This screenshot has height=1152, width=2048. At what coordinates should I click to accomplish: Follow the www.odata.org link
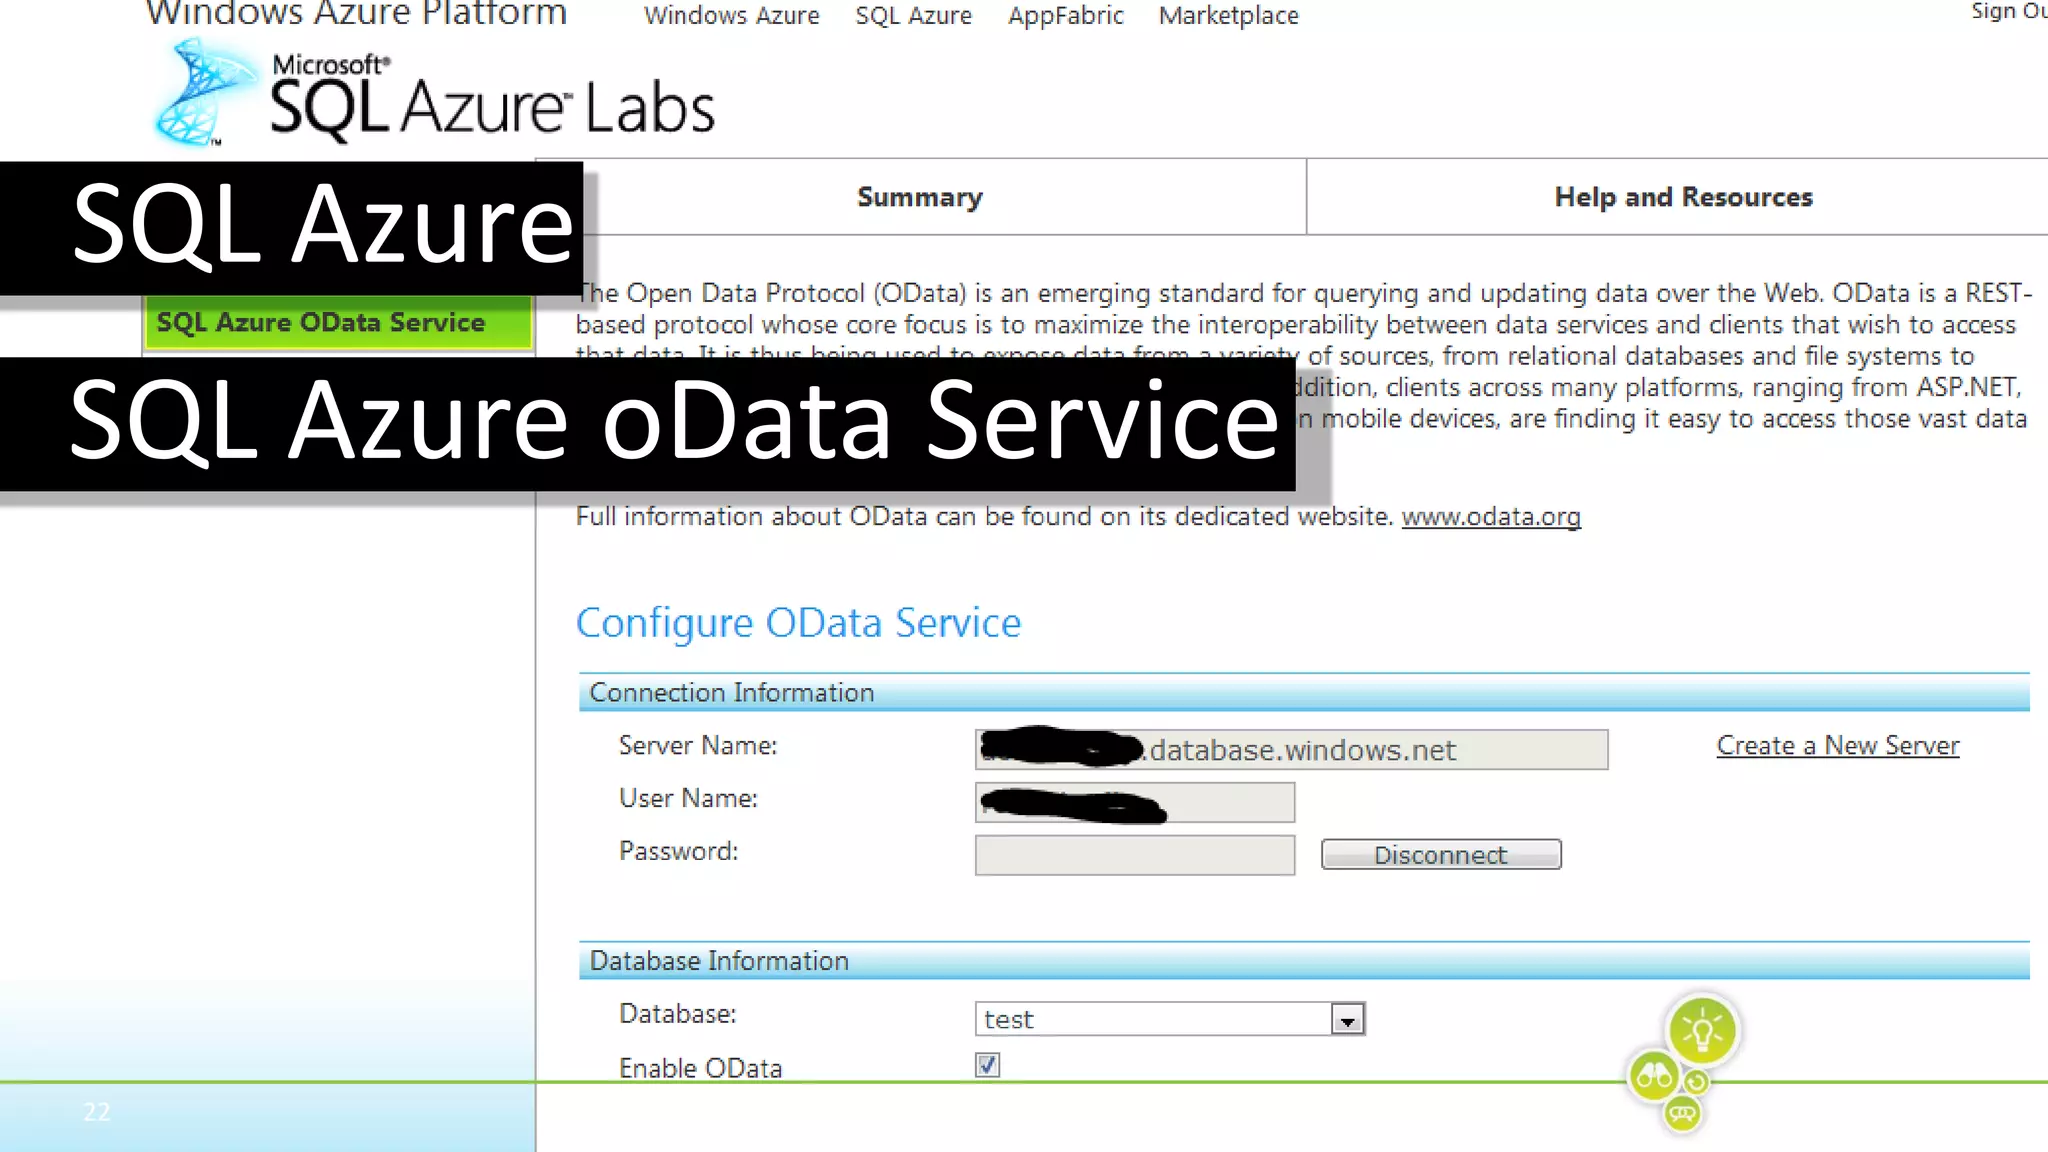[1490, 517]
